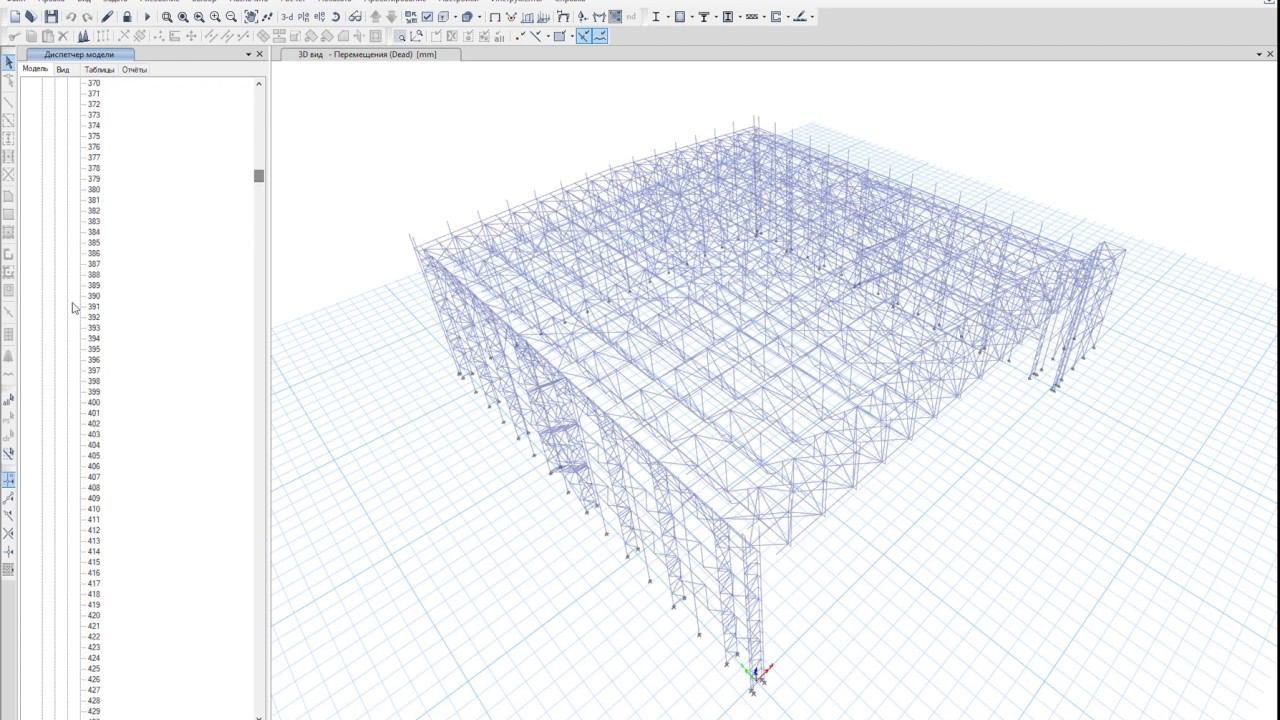1280x720 pixels.
Task: Click the Undo arrow icon
Action: click(71, 17)
